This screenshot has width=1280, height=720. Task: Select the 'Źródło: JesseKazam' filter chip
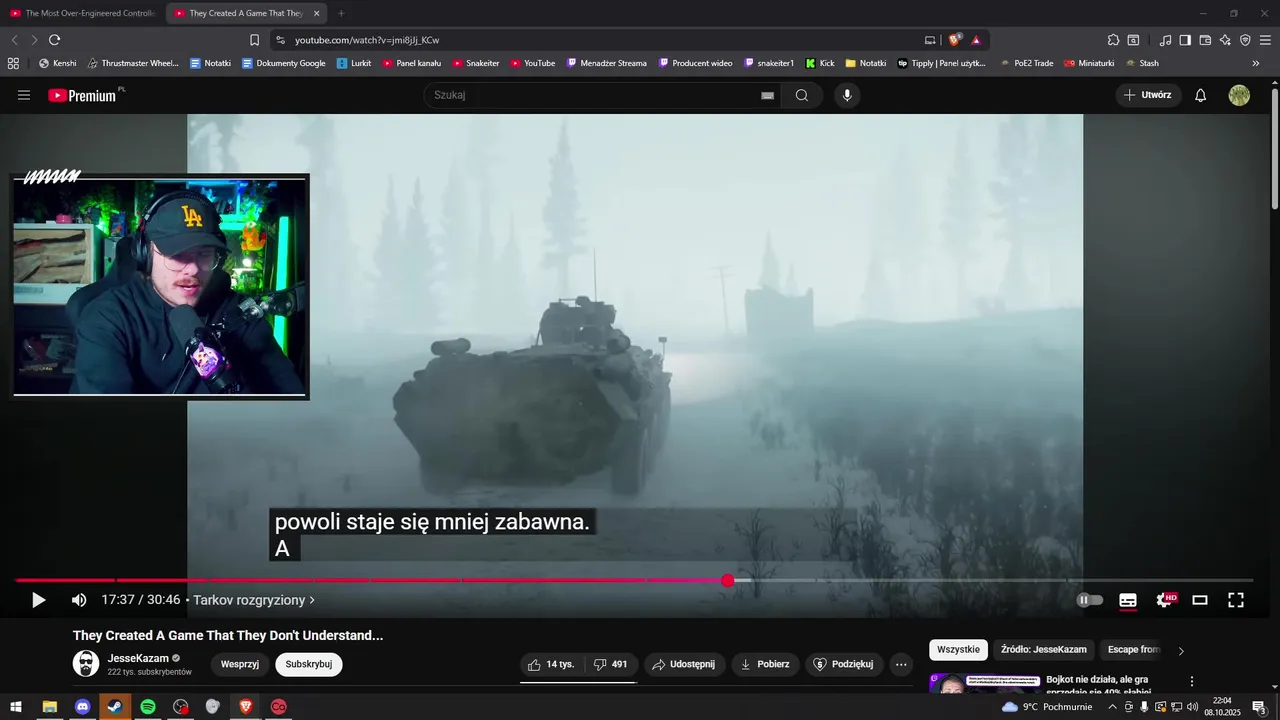click(x=1044, y=650)
